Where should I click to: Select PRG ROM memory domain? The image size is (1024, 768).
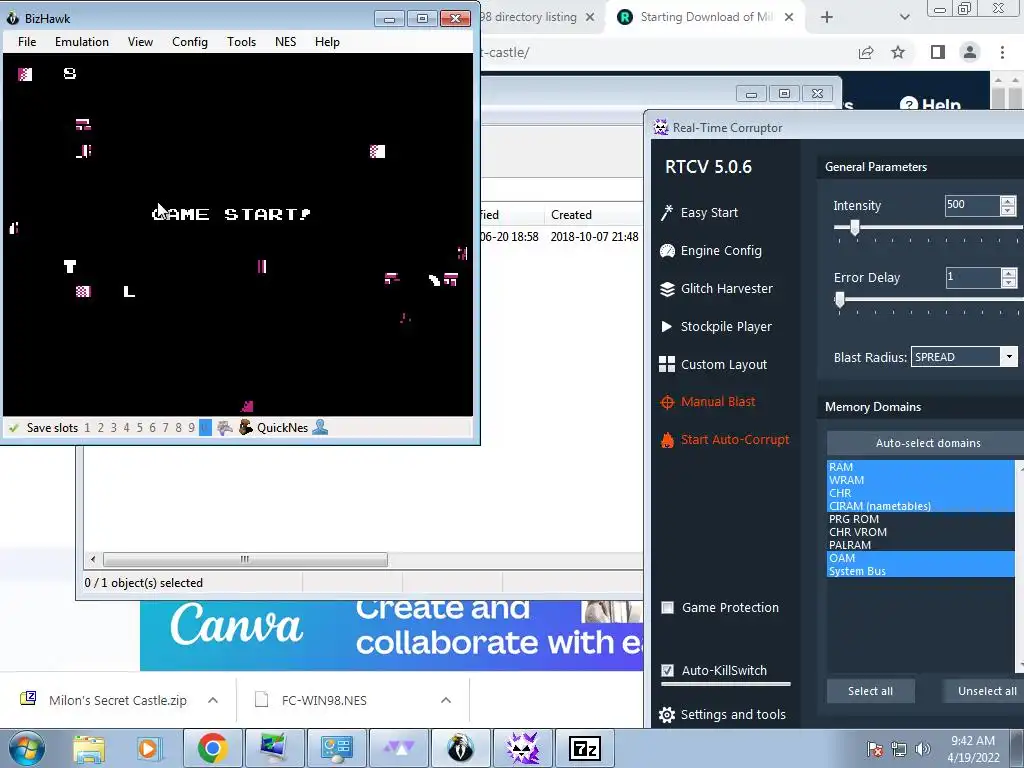(x=921, y=519)
